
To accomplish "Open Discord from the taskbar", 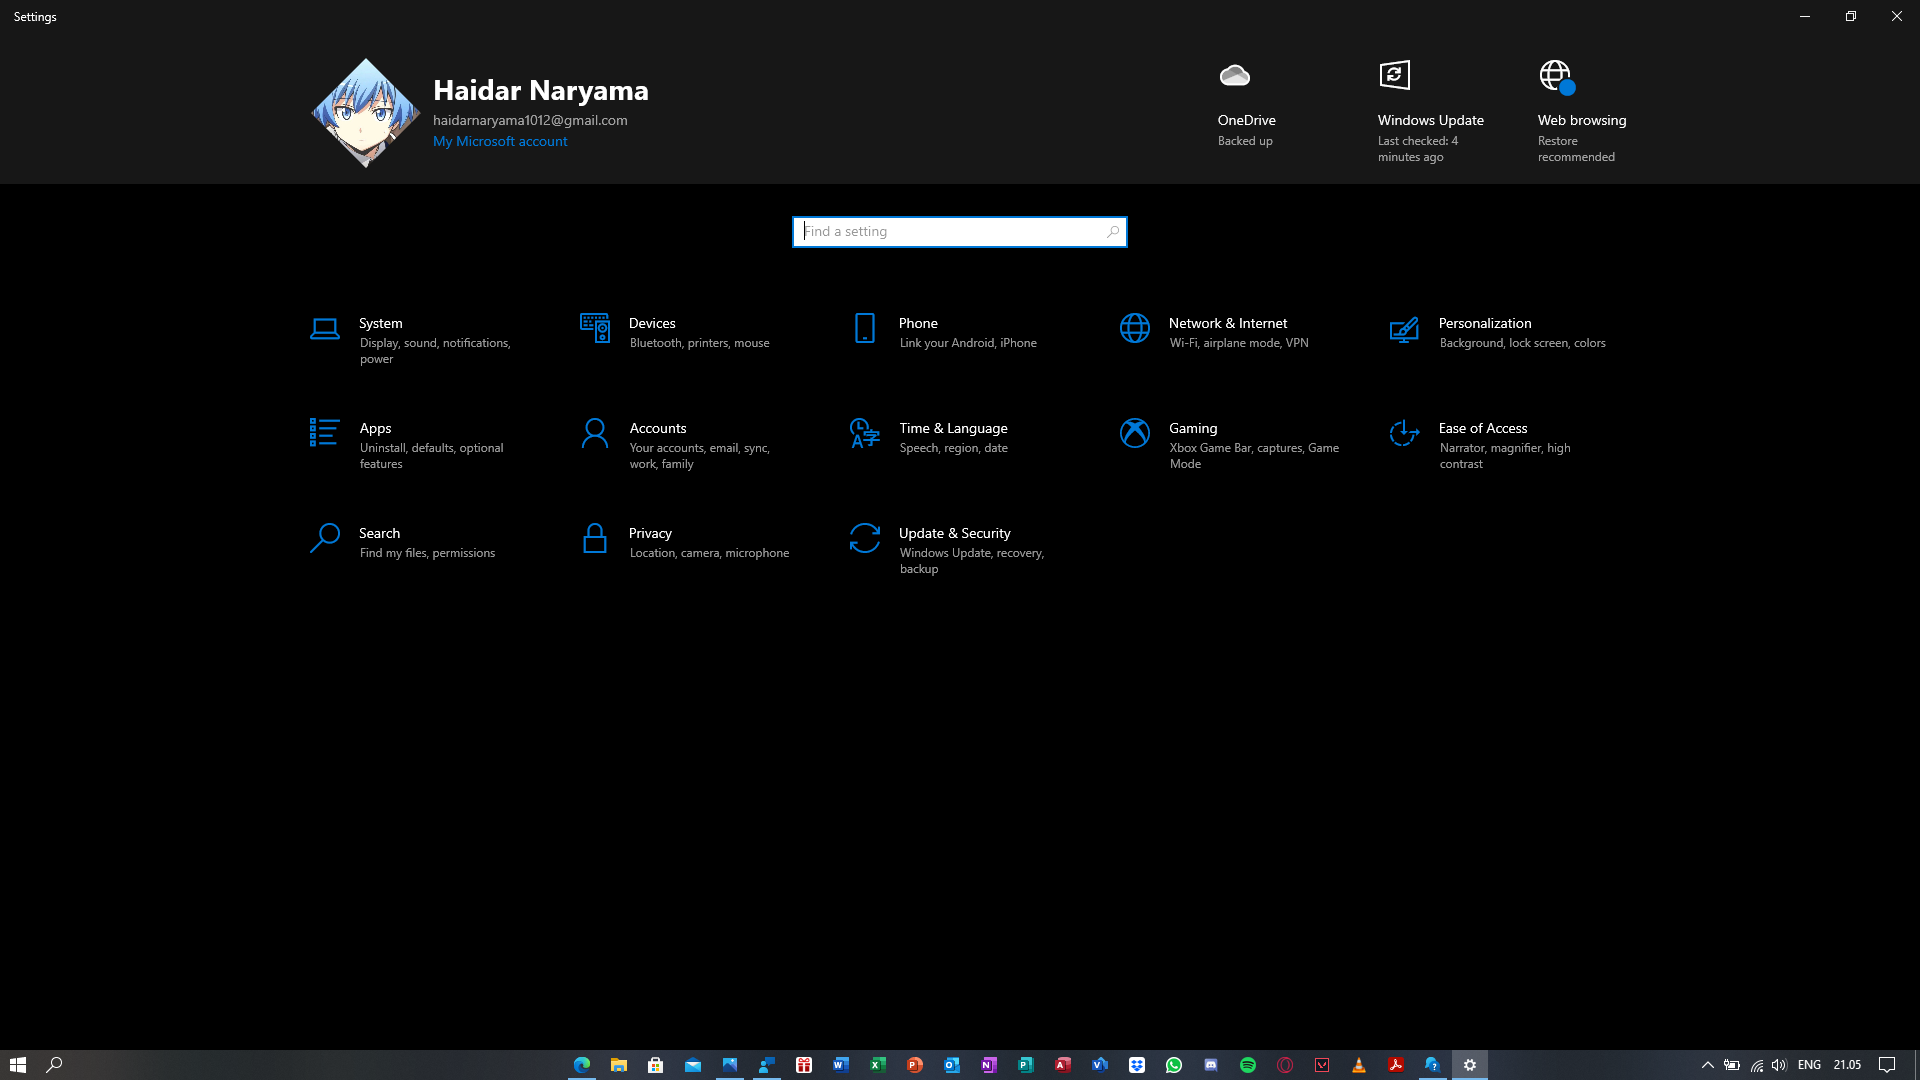I will tap(1211, 1065).
